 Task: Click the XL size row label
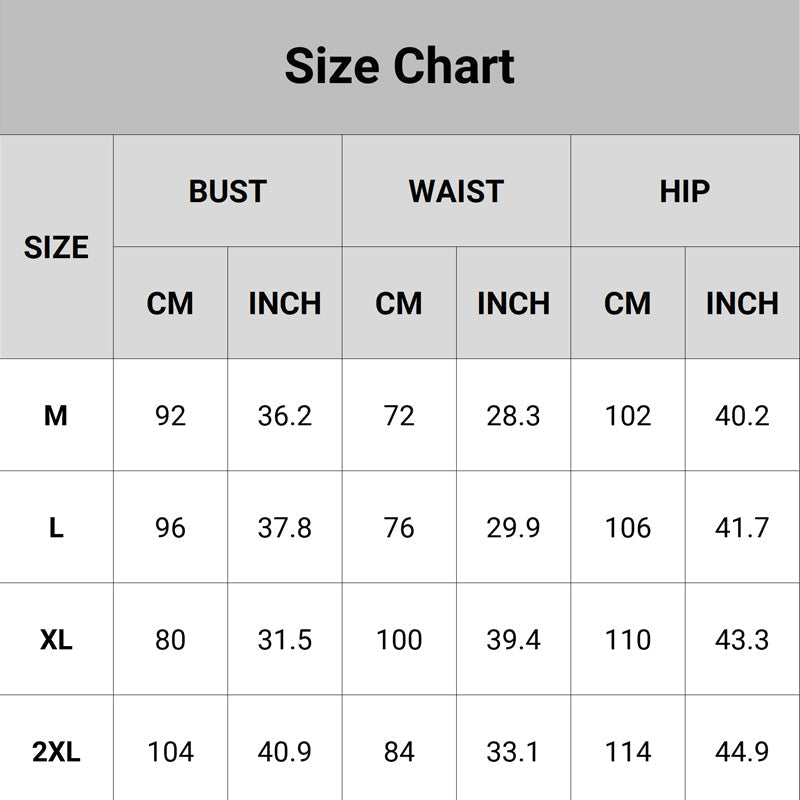56,639
